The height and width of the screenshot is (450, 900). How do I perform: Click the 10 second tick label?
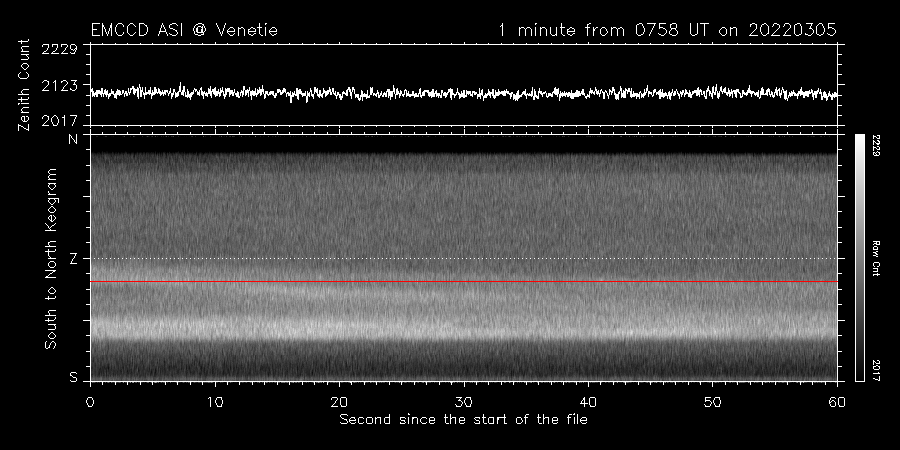coord(215,402)
